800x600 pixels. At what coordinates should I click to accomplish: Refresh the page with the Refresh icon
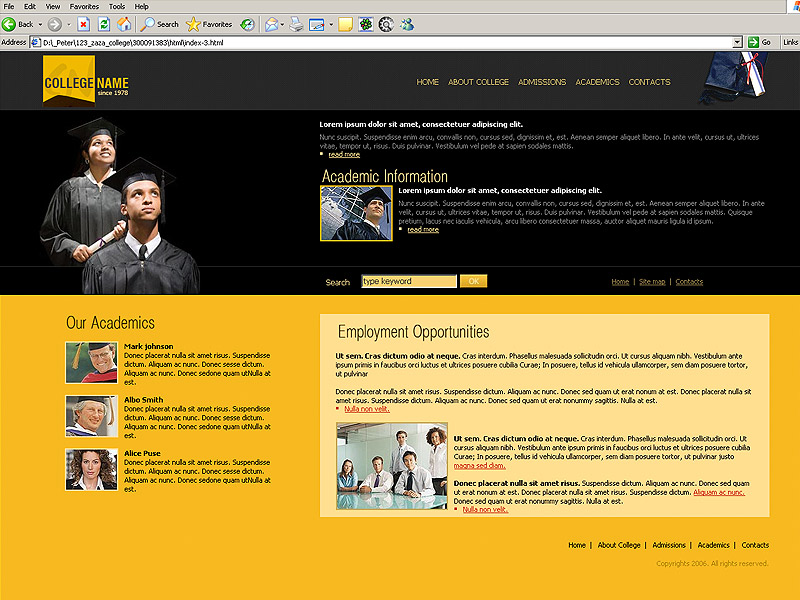click(103, 23)
